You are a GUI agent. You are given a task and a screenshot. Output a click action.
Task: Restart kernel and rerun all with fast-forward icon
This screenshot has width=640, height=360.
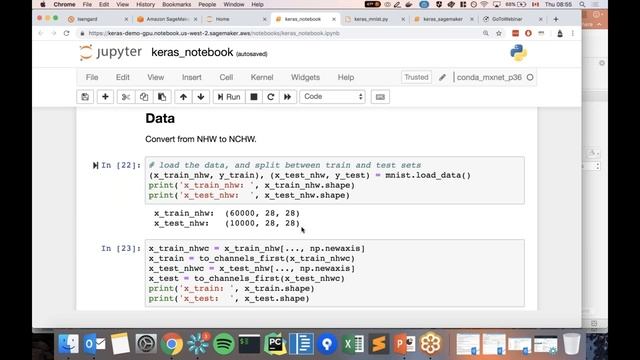click(287, 97)
